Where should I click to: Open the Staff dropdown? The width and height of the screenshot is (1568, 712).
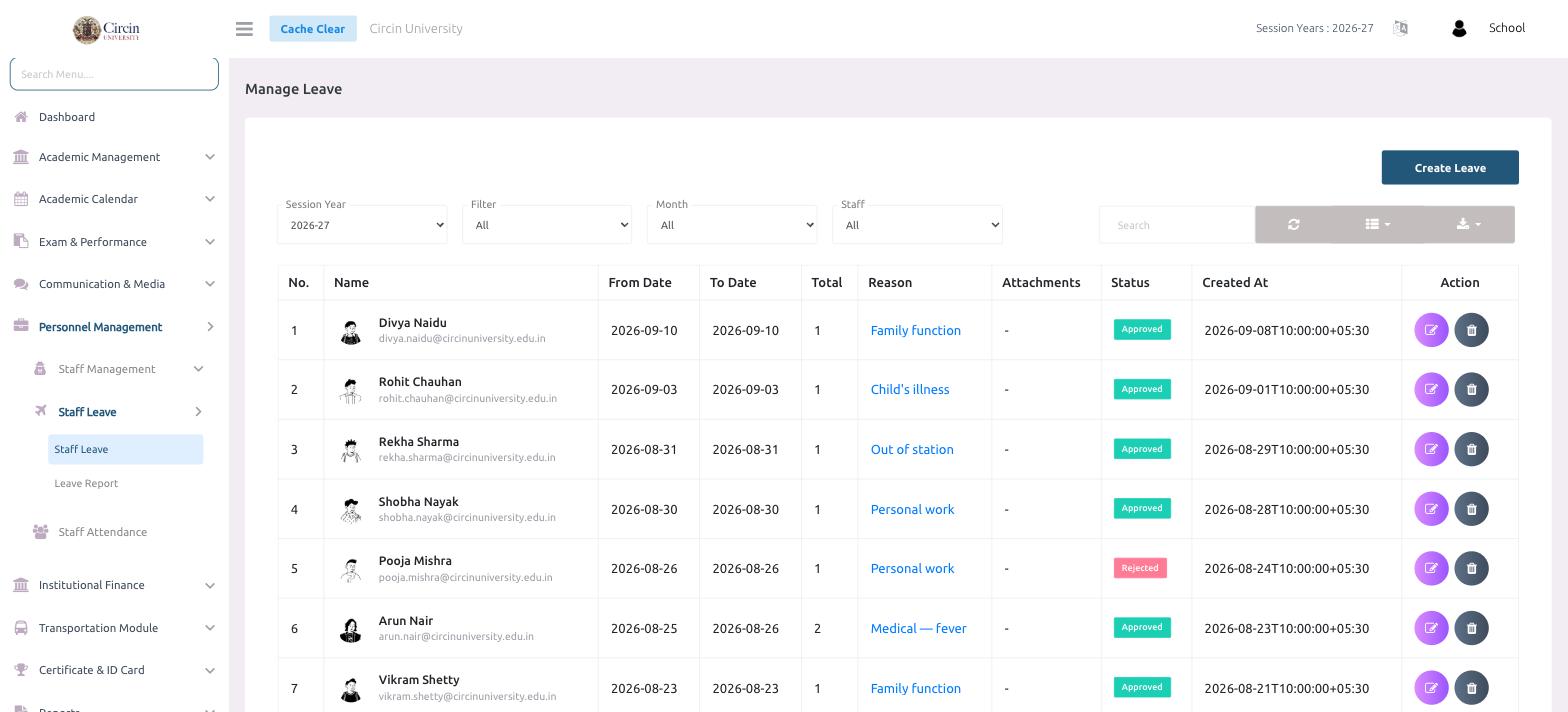[917, 224]
